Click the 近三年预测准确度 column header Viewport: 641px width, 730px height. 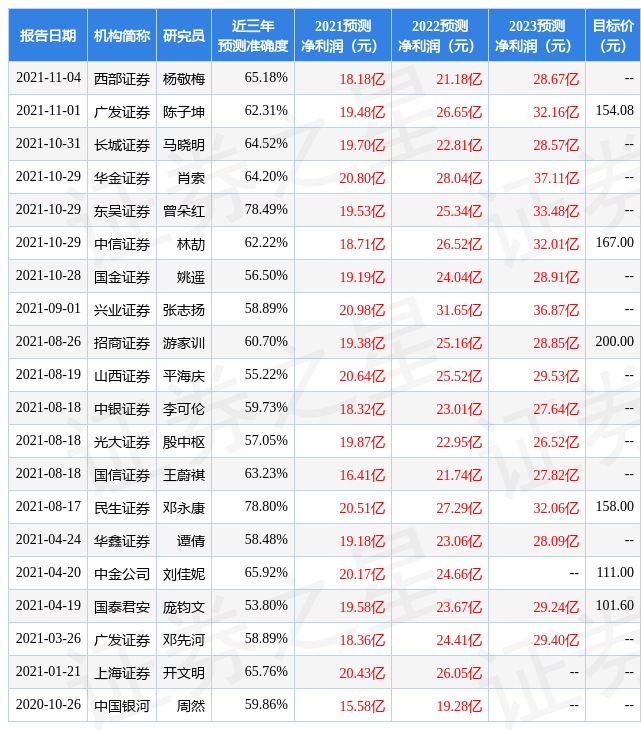[253, 35]
